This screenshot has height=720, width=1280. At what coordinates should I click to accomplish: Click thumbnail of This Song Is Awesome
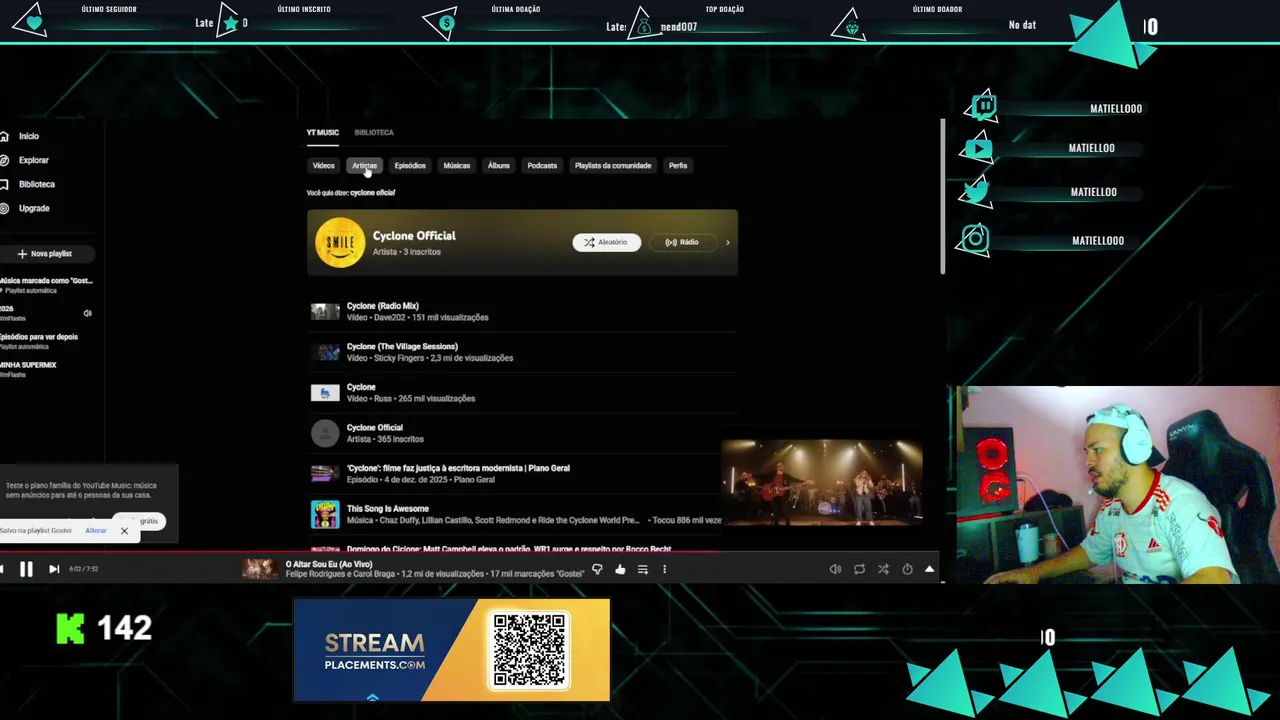tap(325, 514)
